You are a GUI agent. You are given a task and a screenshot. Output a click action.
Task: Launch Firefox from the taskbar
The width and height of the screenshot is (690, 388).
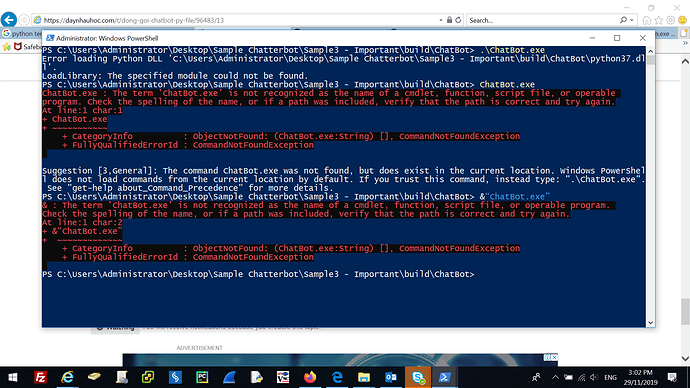point(310,377)
